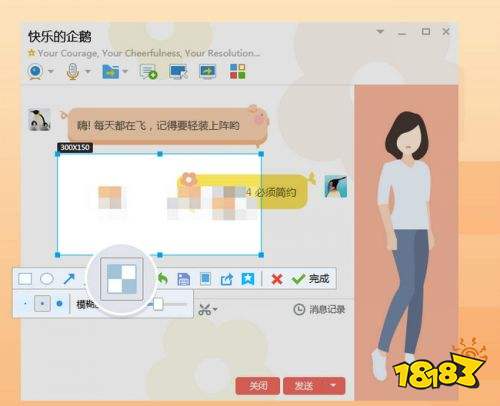Click the 关闭 button
The height and width of the screenshot is (406, 500).
tap(258, 386)
